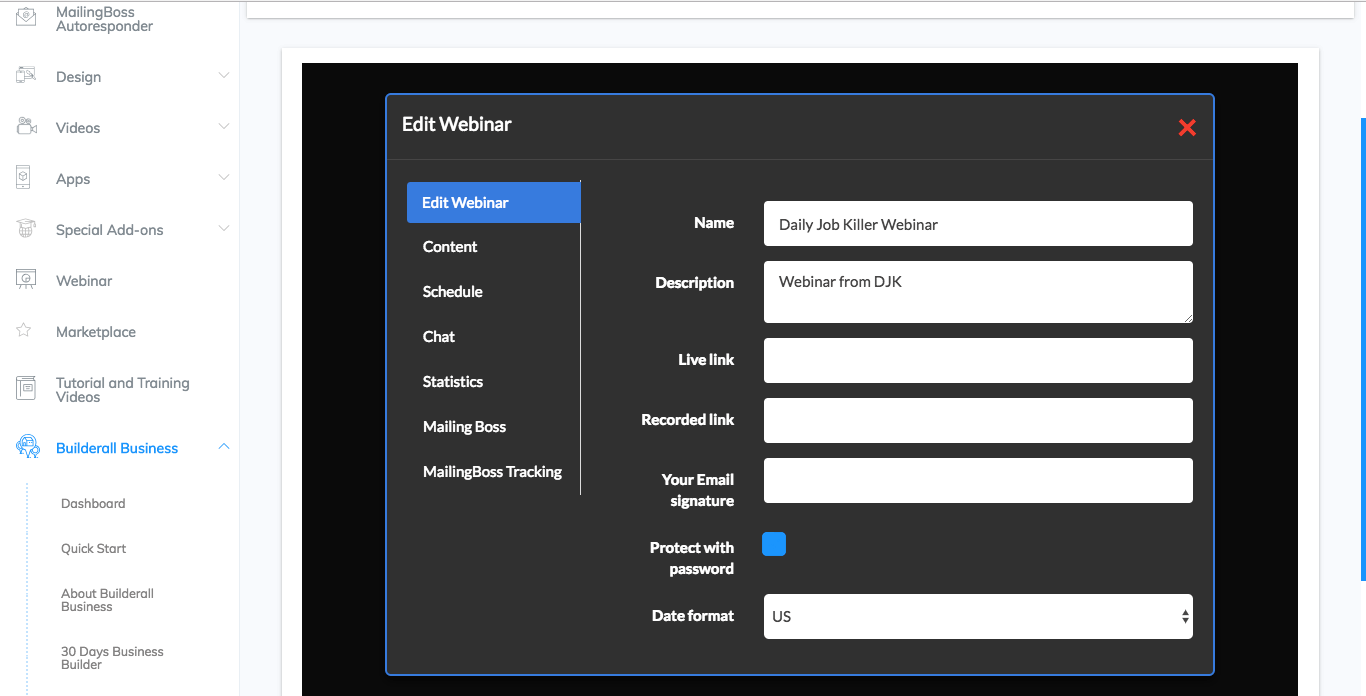
Task: Open MailingBoss Autoresponder in sidebar
Action: [105, 19]
